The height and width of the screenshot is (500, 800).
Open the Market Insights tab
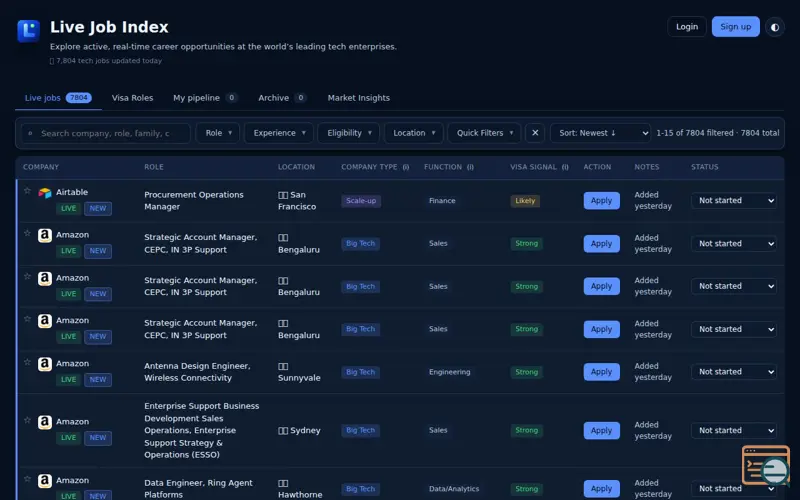(x=359, y=98)
